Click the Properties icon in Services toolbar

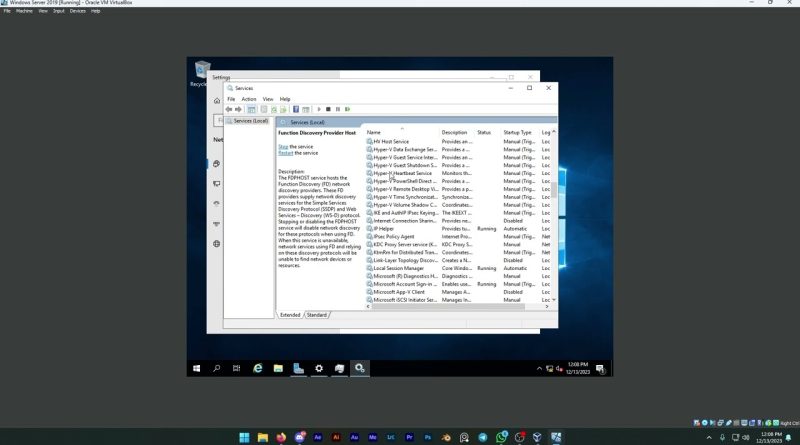pyautogui.click(x=264, y=109)
